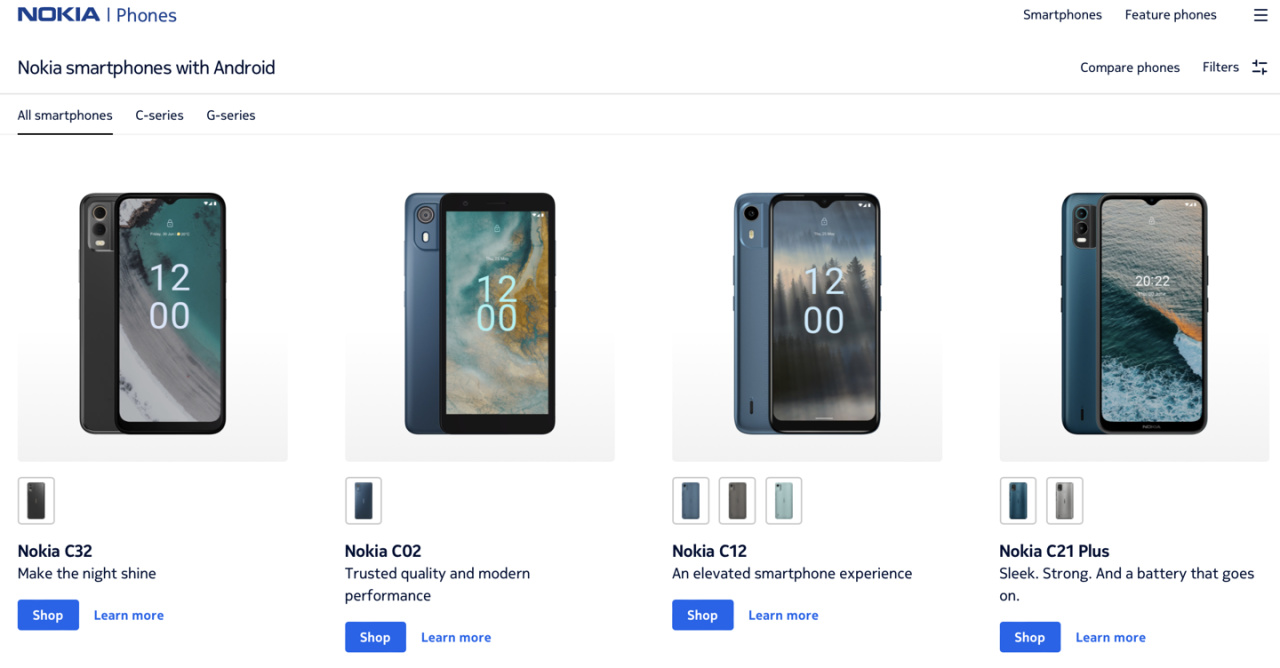Select the Nokia C02 blue color swatch

point(363,501)
